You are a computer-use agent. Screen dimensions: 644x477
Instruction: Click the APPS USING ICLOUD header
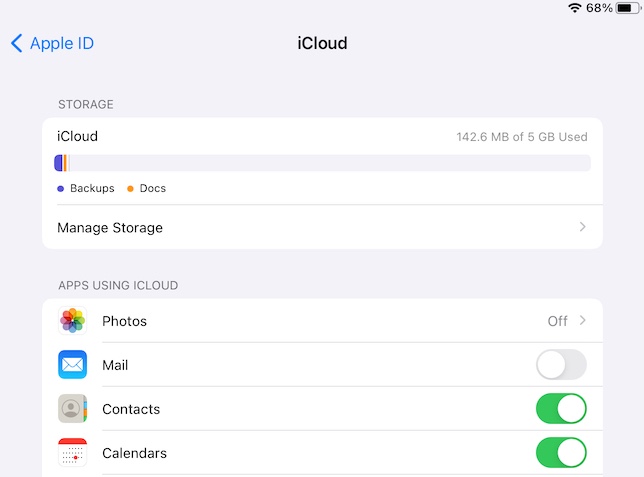[118, 285]
